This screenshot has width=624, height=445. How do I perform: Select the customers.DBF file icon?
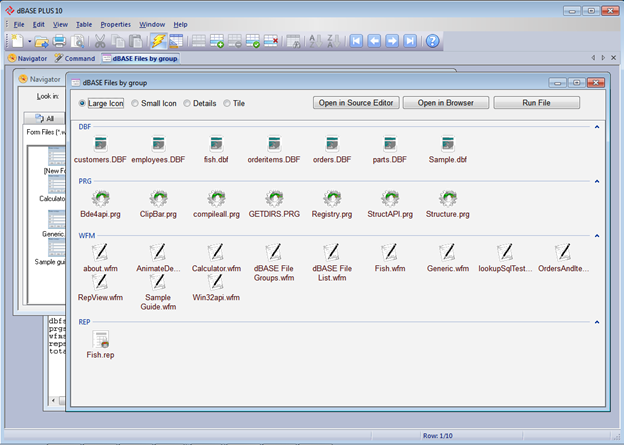tap(100, 144)
